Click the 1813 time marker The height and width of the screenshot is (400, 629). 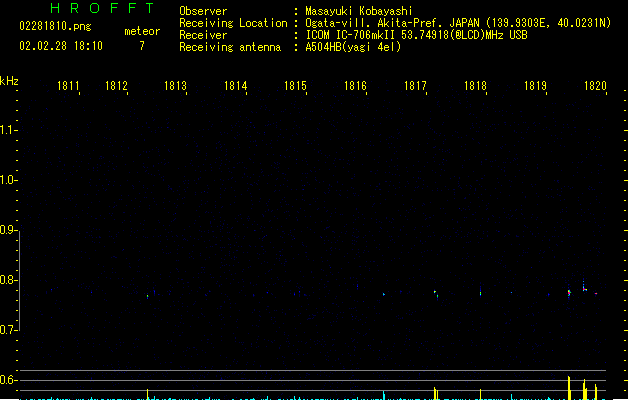tap(176, 86)
